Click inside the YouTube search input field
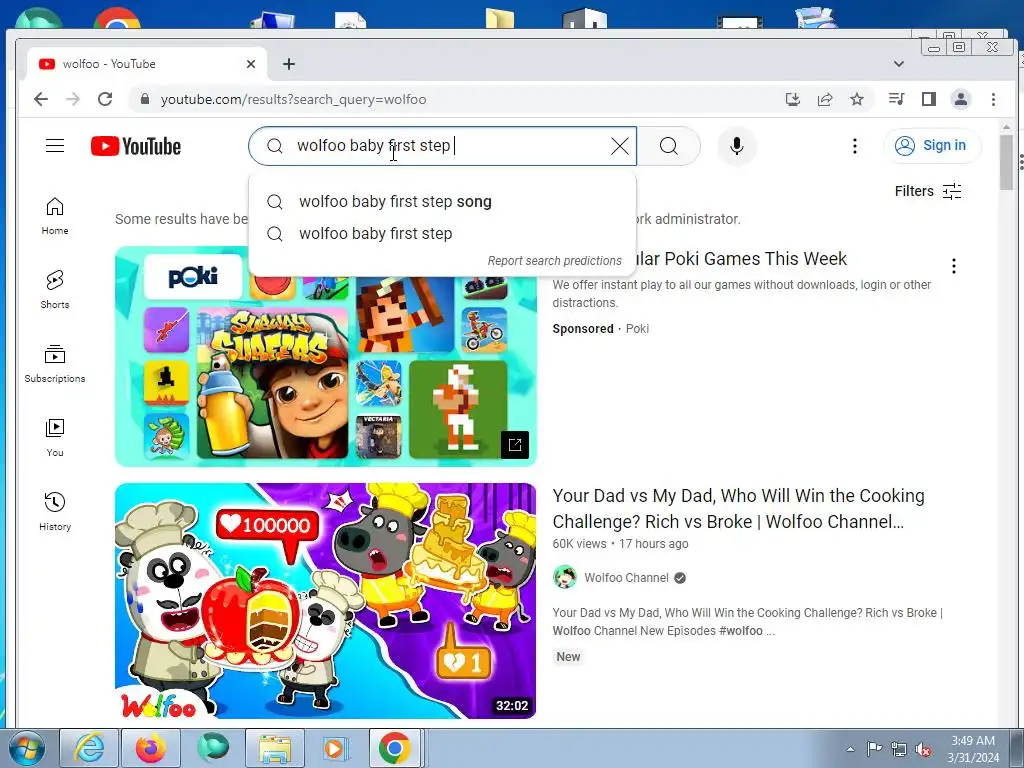 (442, 146)
